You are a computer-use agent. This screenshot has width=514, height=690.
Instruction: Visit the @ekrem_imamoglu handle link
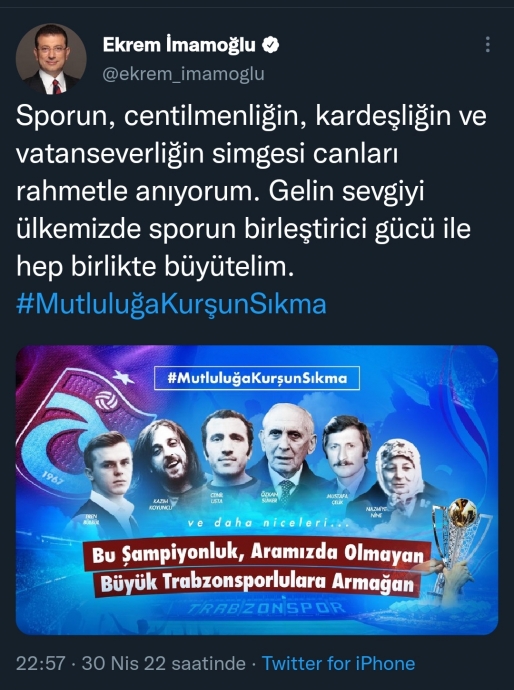pyautogui.click(x=184, y=74)
